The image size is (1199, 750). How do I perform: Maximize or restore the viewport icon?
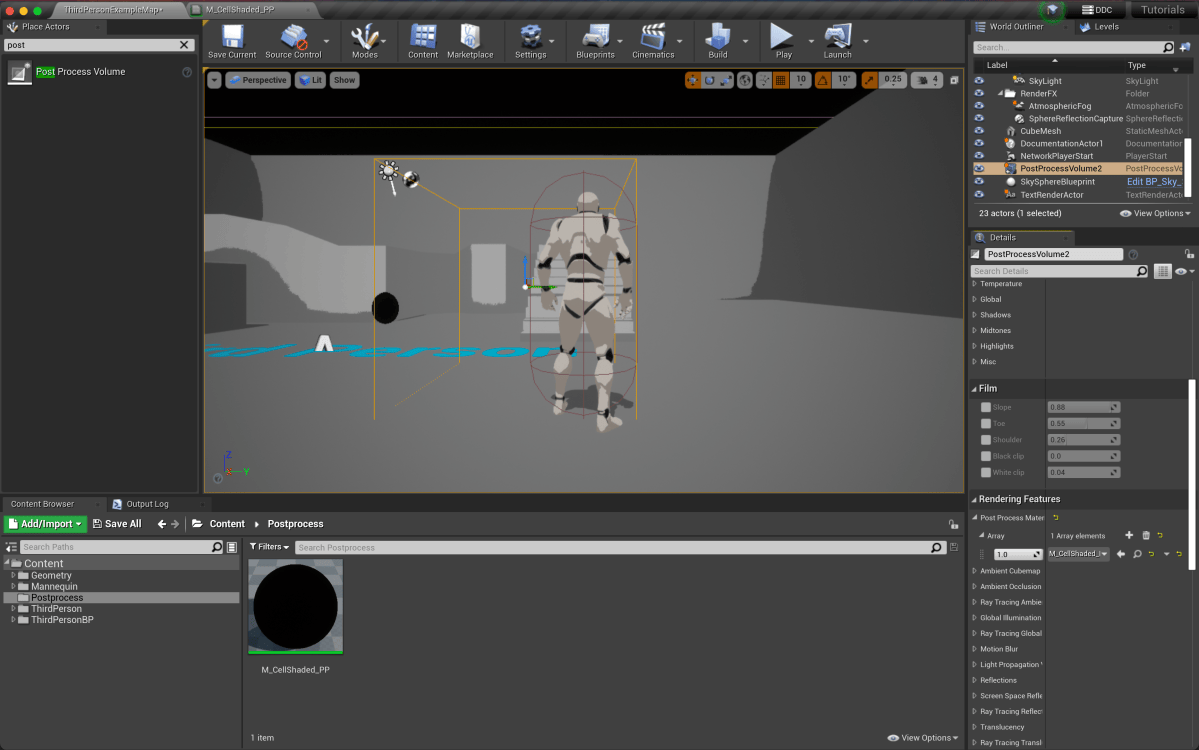coord(954,80)
